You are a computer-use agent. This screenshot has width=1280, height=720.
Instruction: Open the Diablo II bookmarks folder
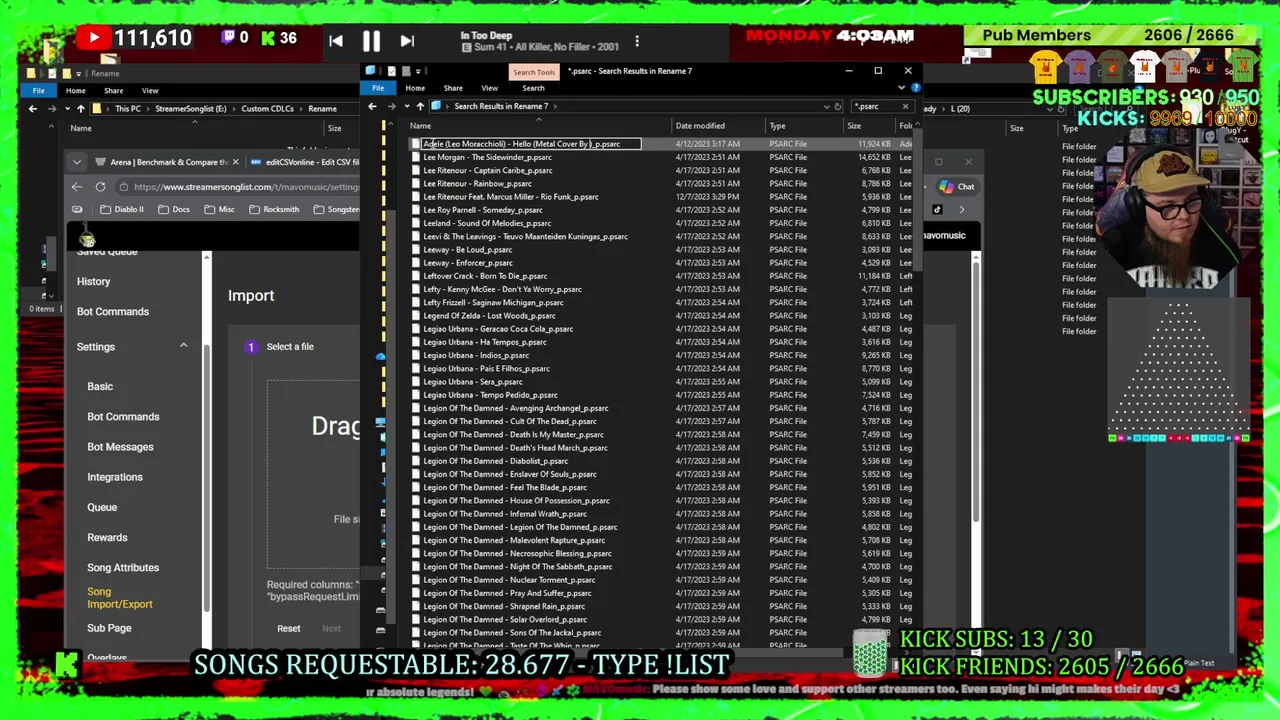coord(122,209)
